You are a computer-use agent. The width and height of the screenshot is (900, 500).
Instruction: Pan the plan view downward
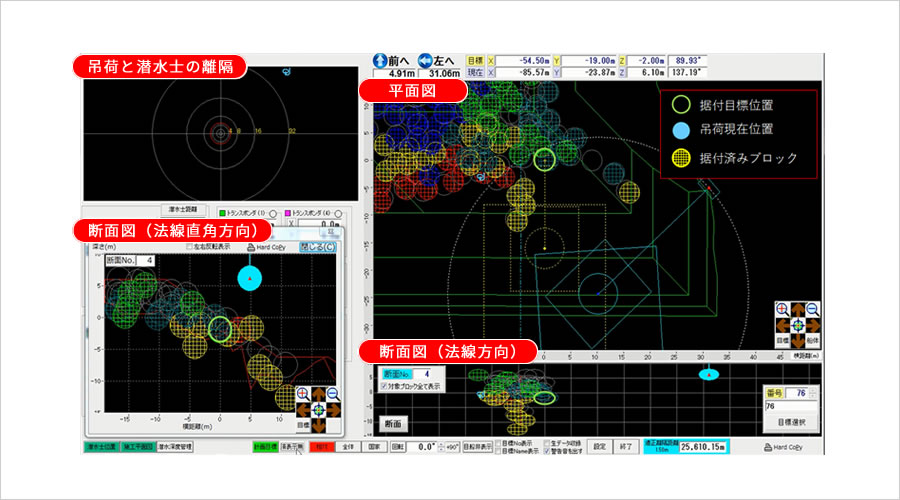[x=798, y=340]
